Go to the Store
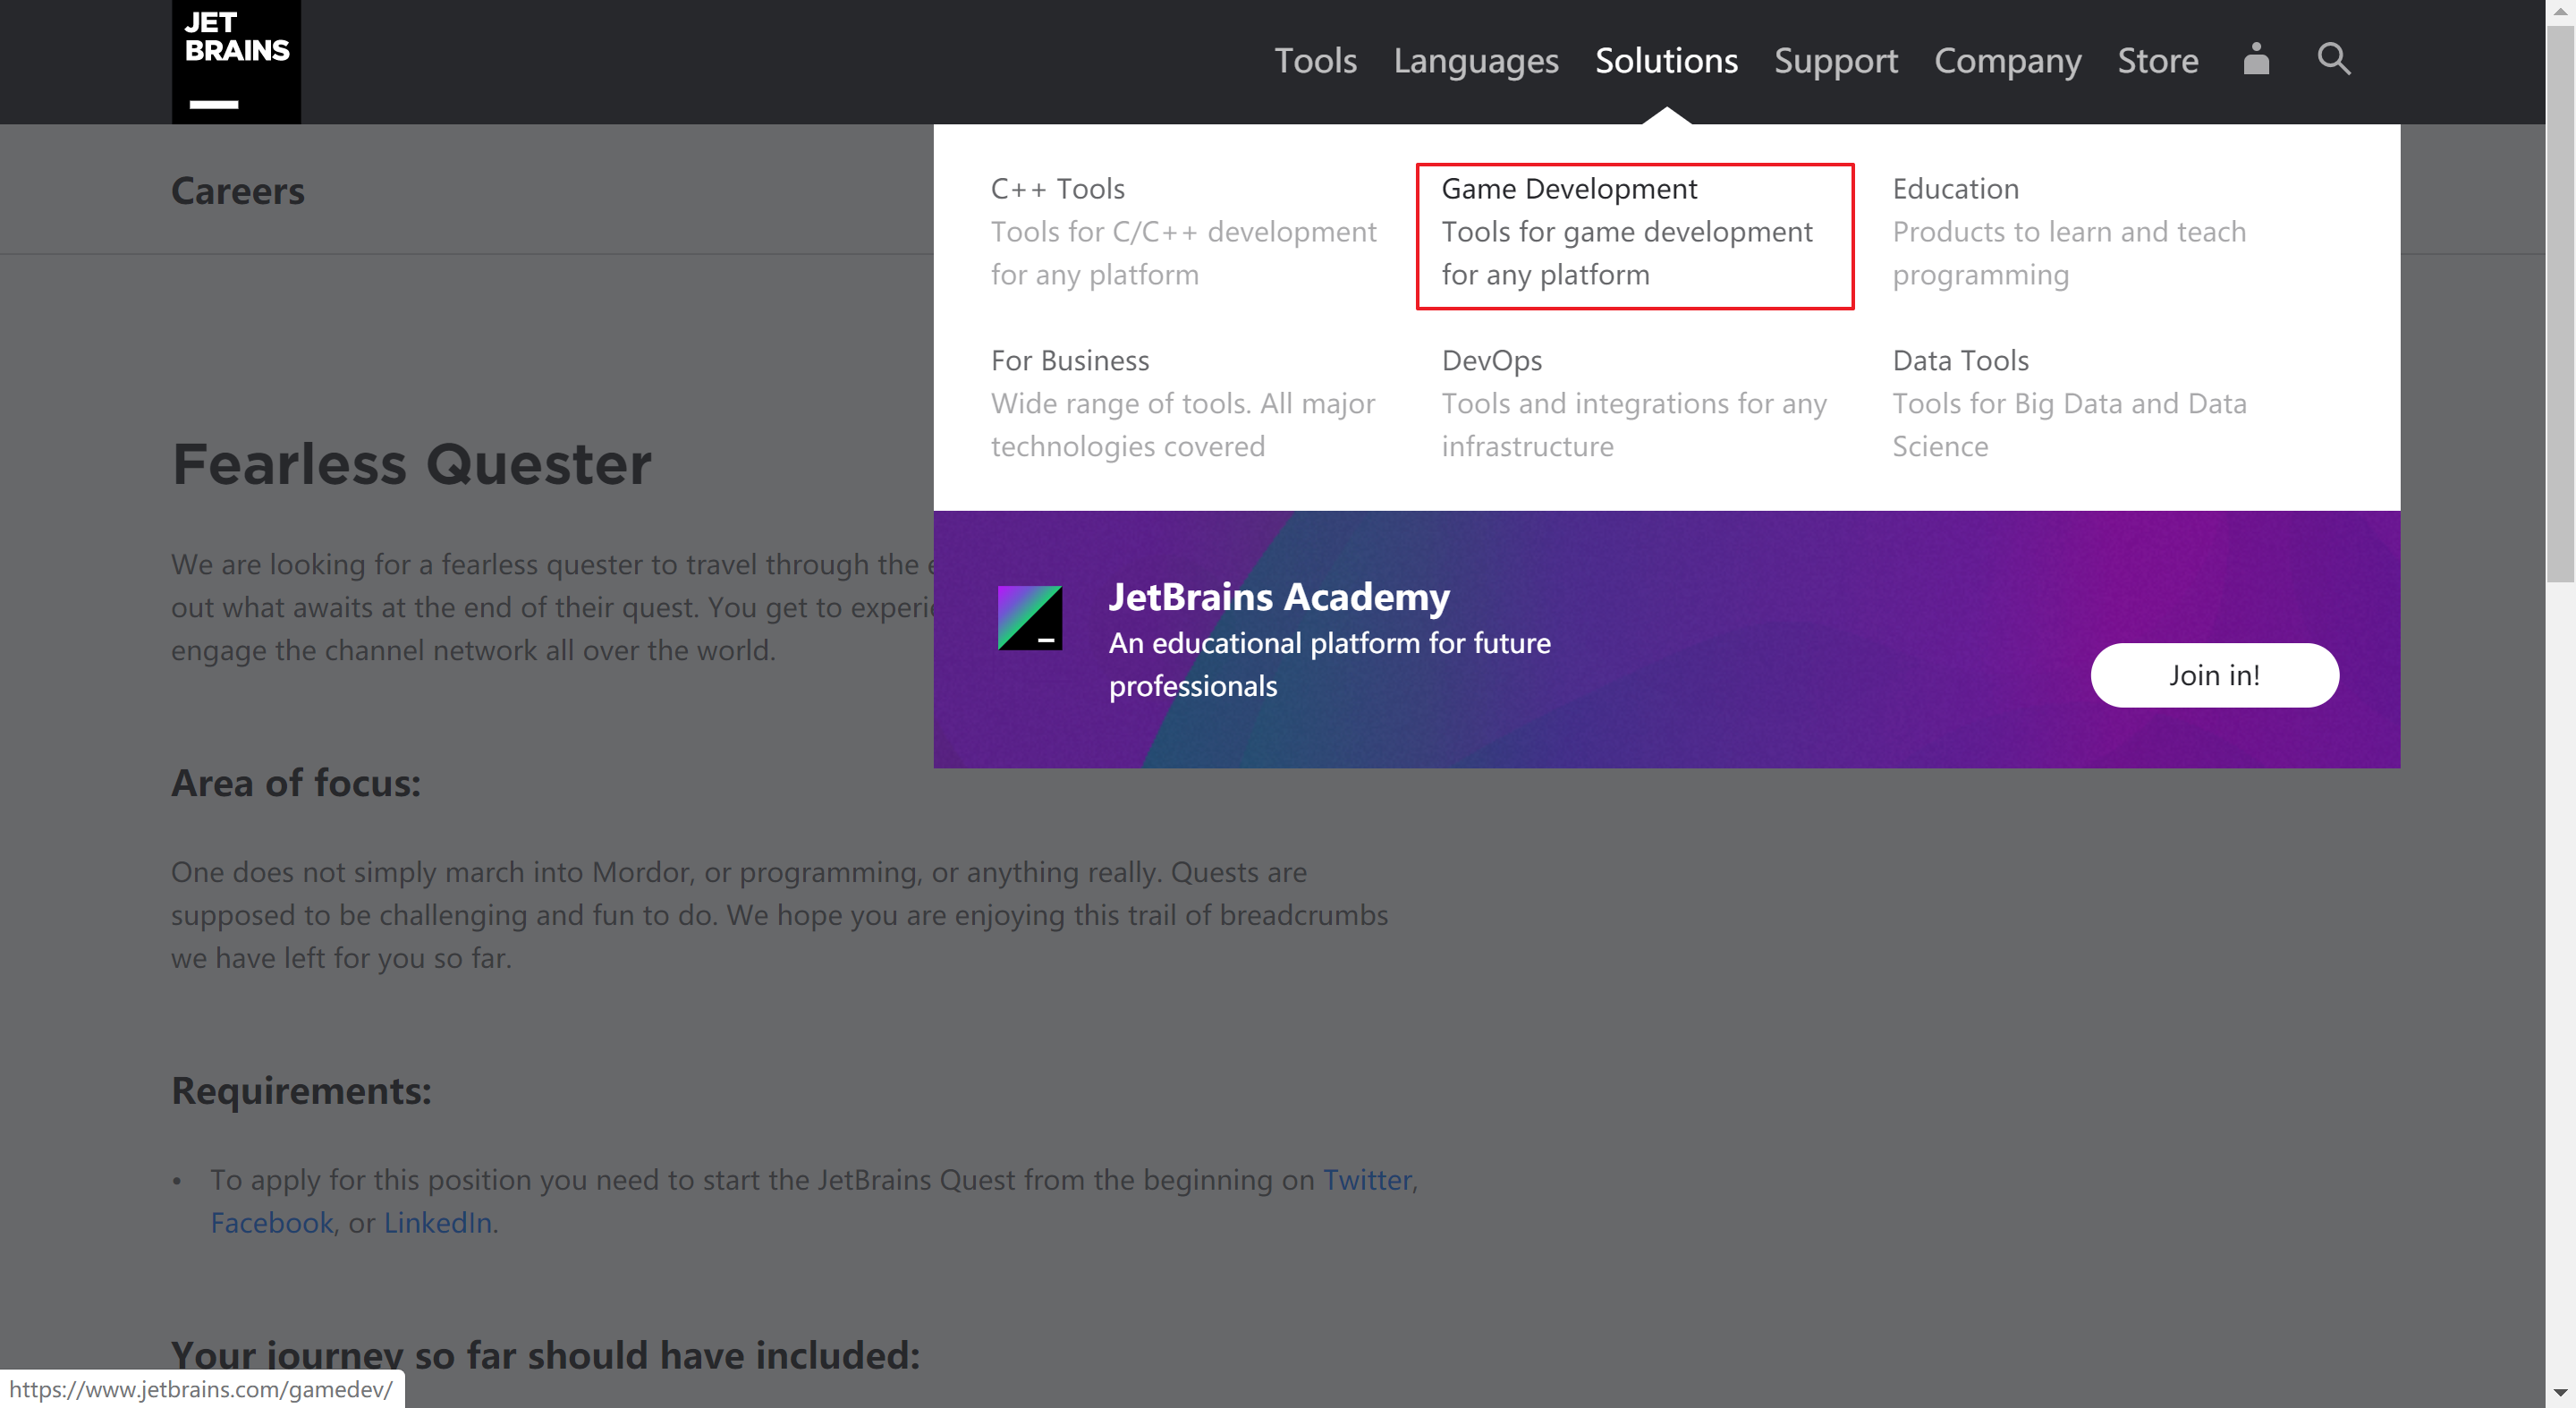 [2157, 61]
